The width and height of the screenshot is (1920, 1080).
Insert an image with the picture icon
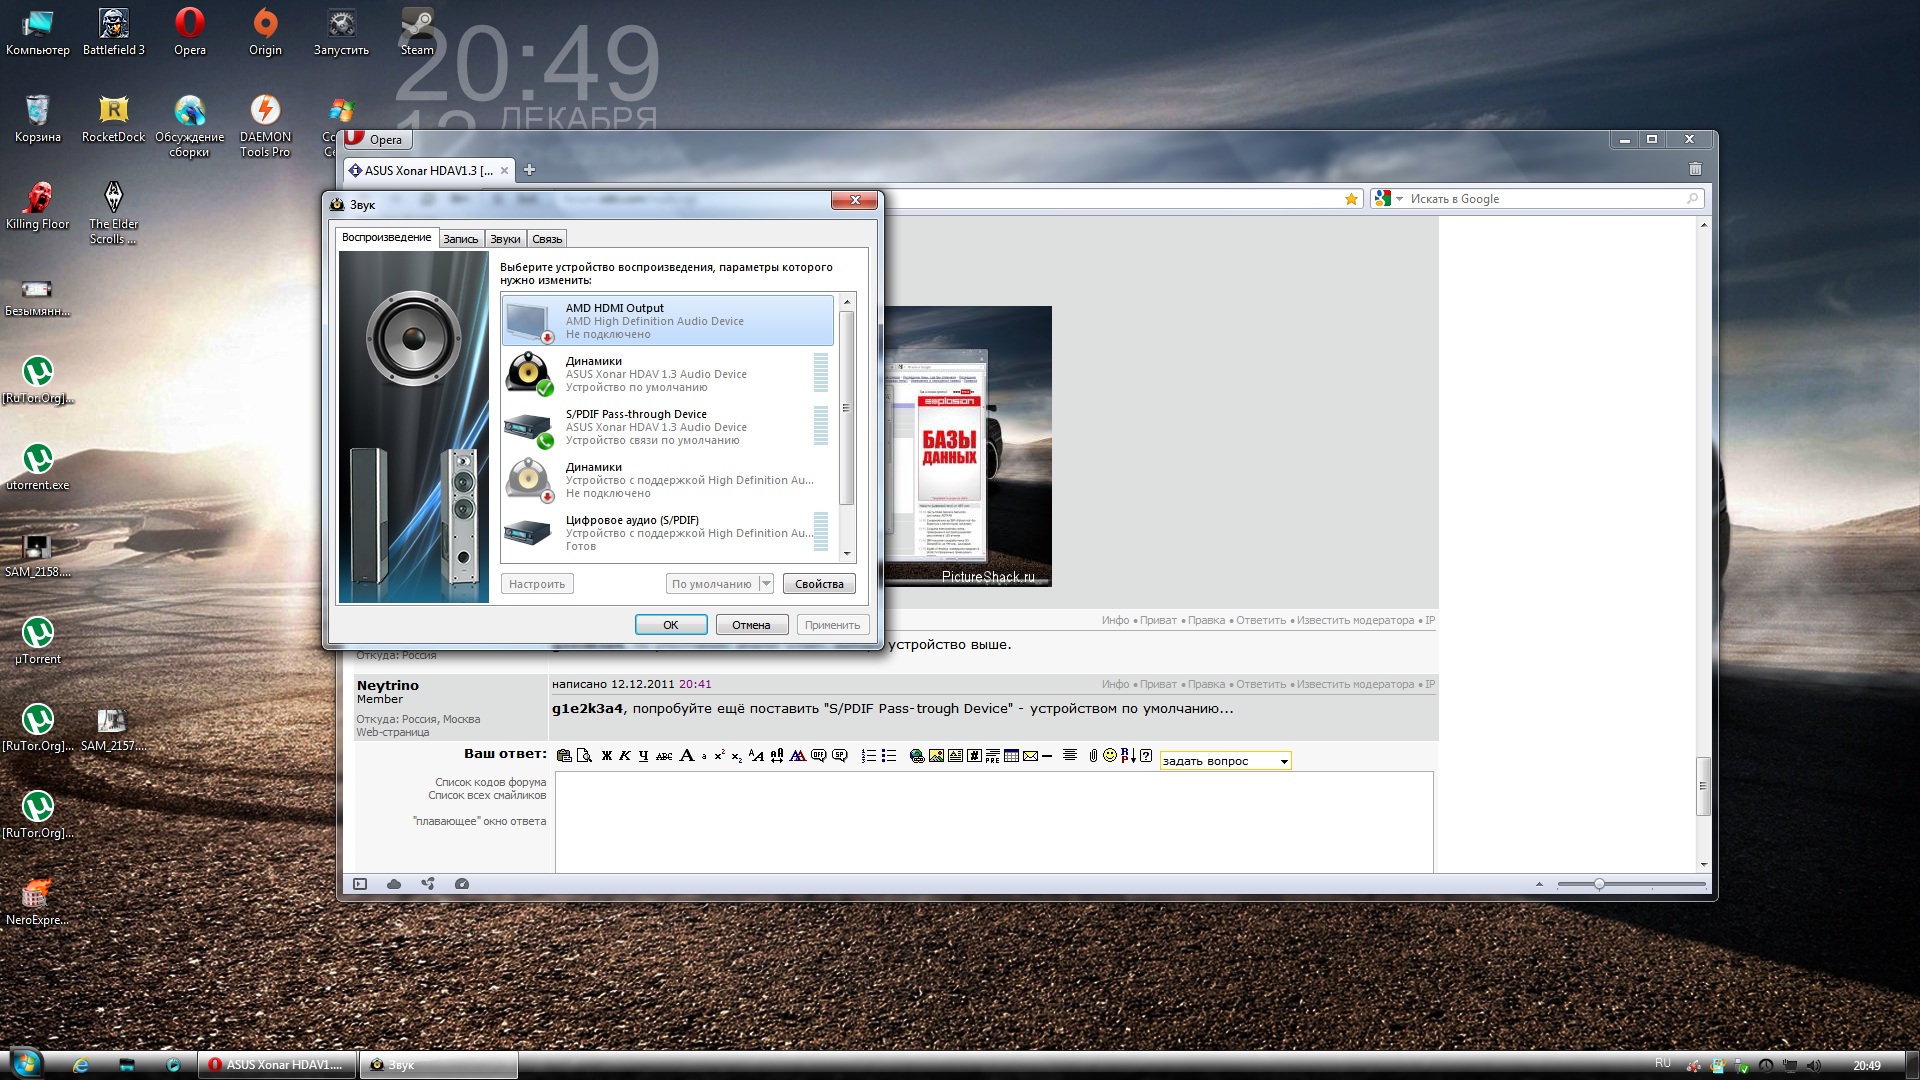936,756
